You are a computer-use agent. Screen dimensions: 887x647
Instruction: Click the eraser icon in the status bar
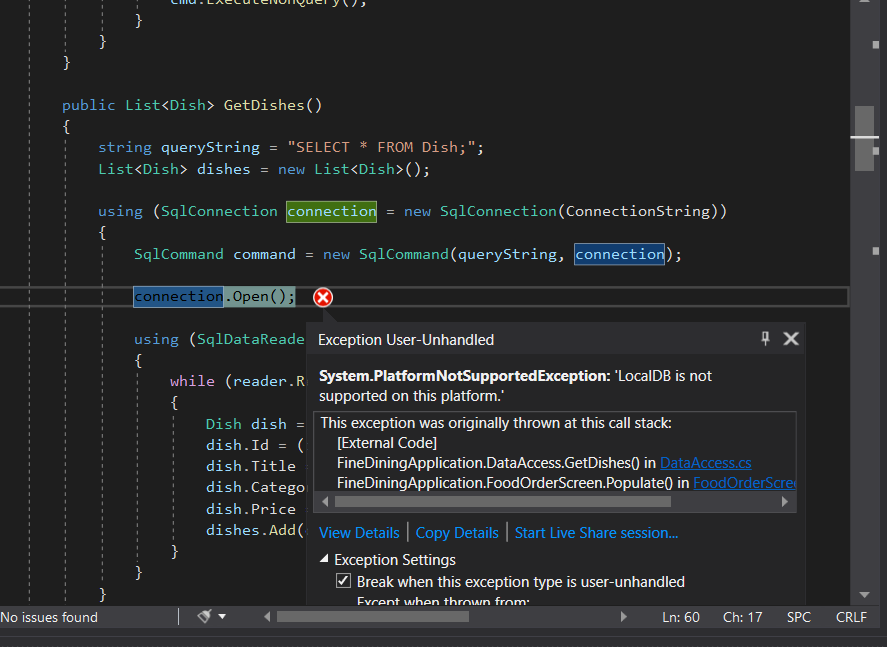(203, 617)
